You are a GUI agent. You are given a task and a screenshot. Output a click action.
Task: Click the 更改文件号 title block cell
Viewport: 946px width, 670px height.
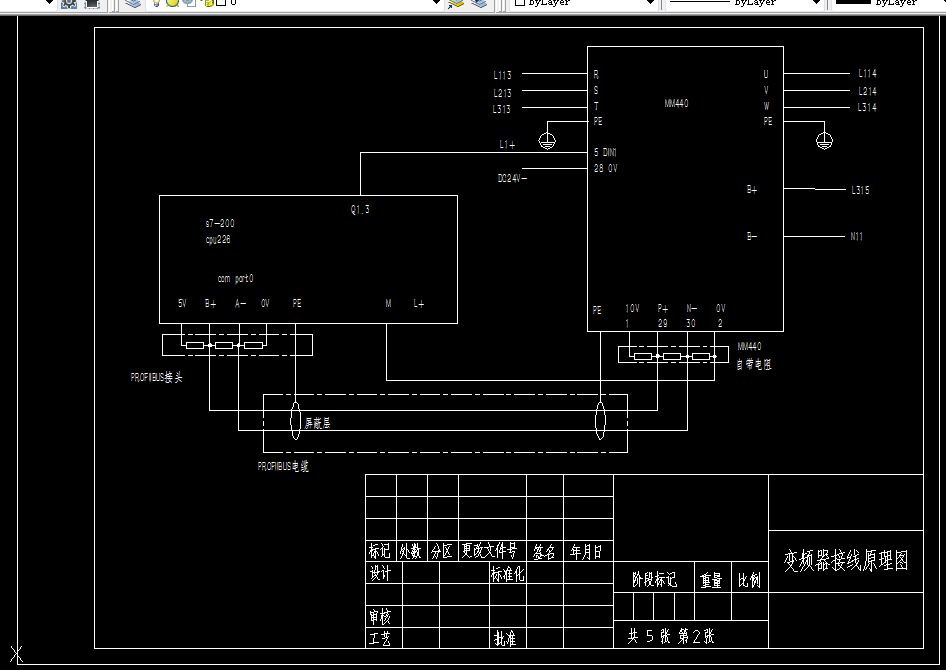click(x=492, y=551)
